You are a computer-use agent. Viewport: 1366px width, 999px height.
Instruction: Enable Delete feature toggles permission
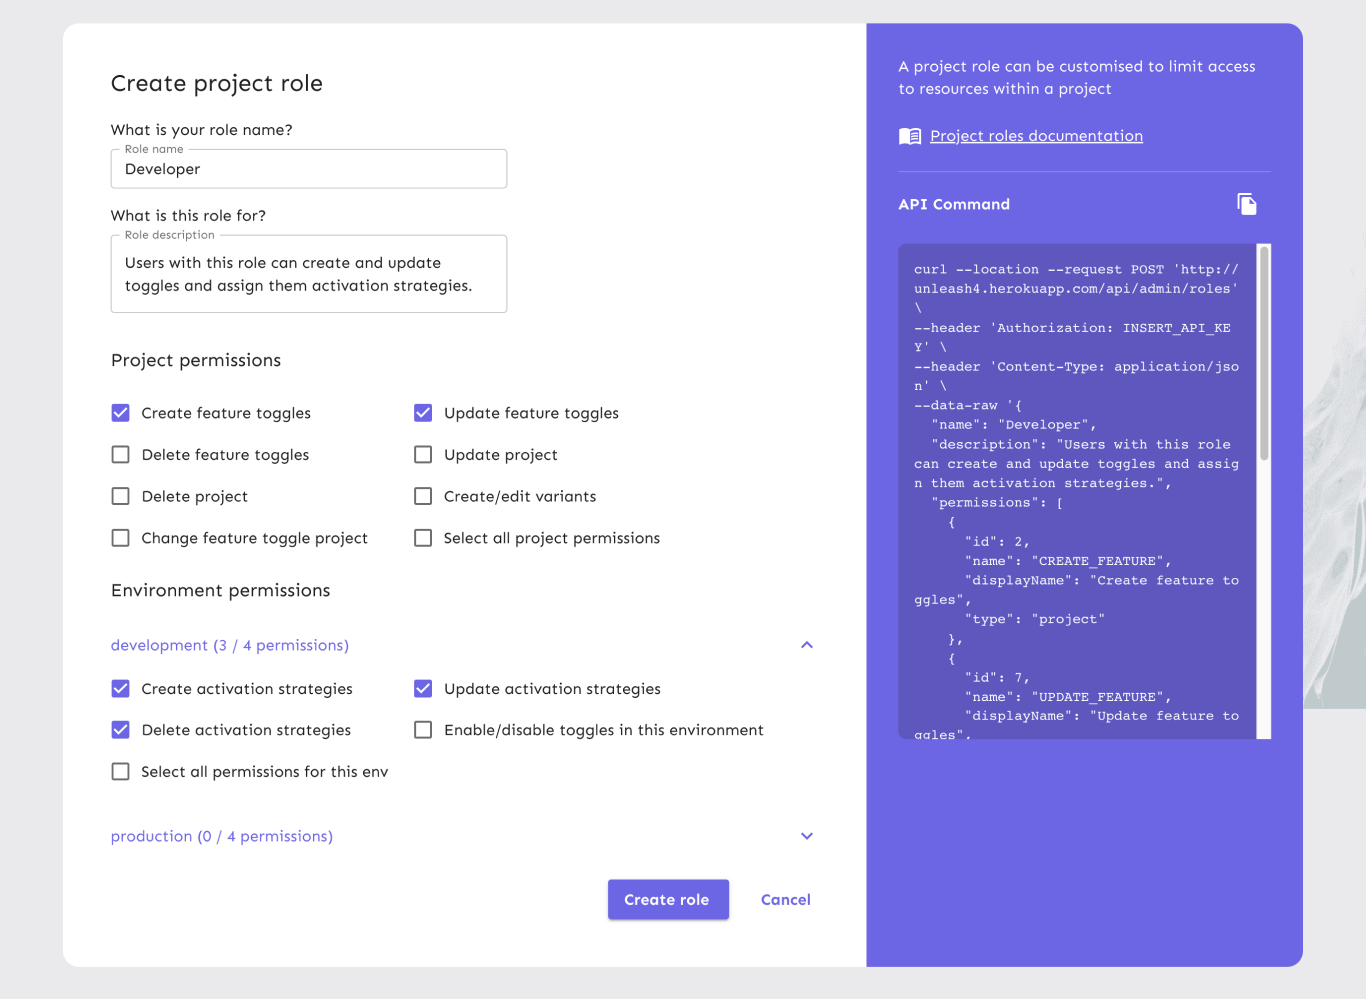120,454
